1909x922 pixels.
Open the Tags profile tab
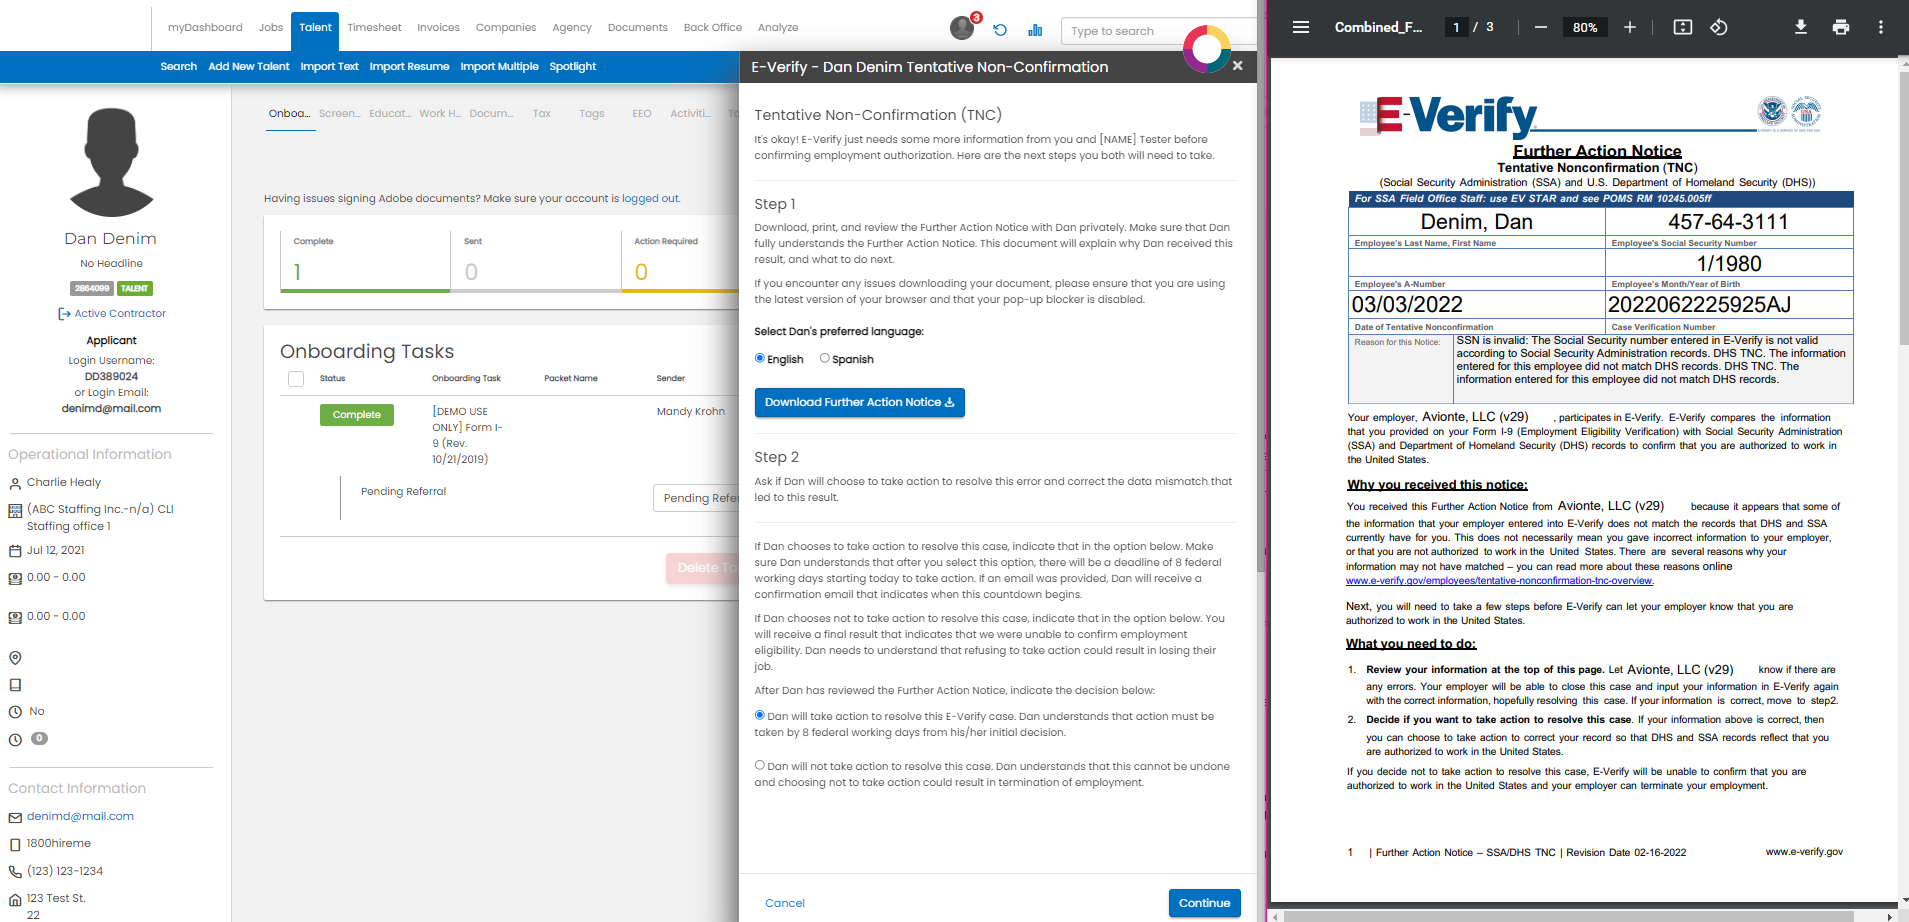tap(592, 114)
